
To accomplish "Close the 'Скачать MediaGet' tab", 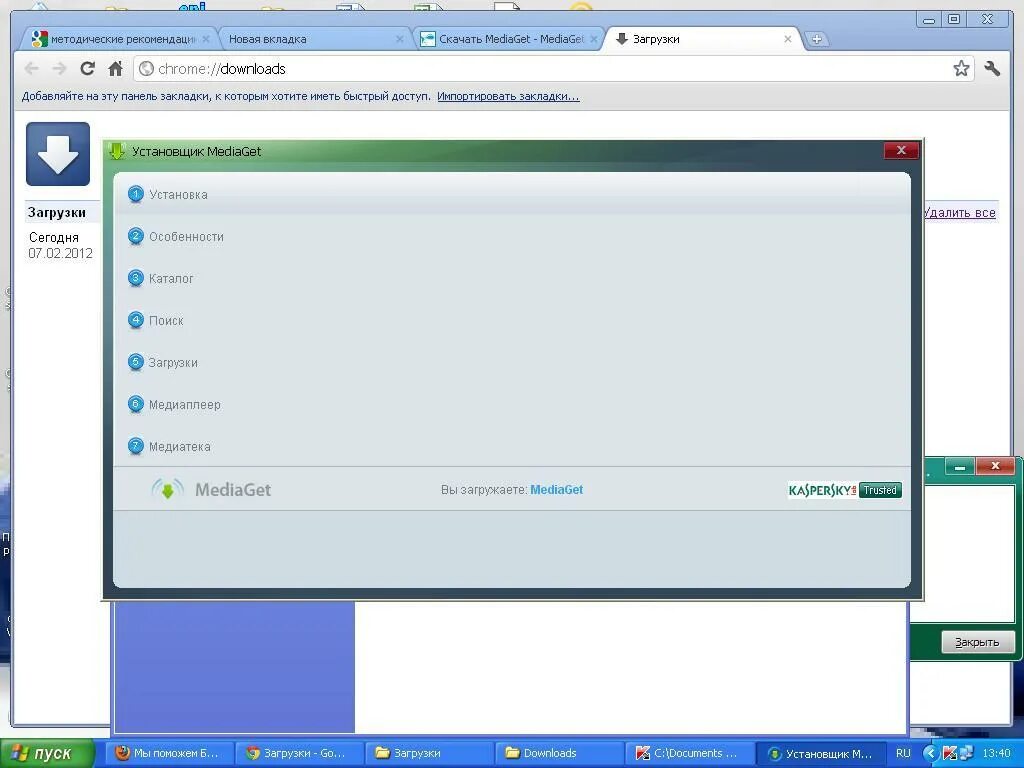I will (594, 39).
